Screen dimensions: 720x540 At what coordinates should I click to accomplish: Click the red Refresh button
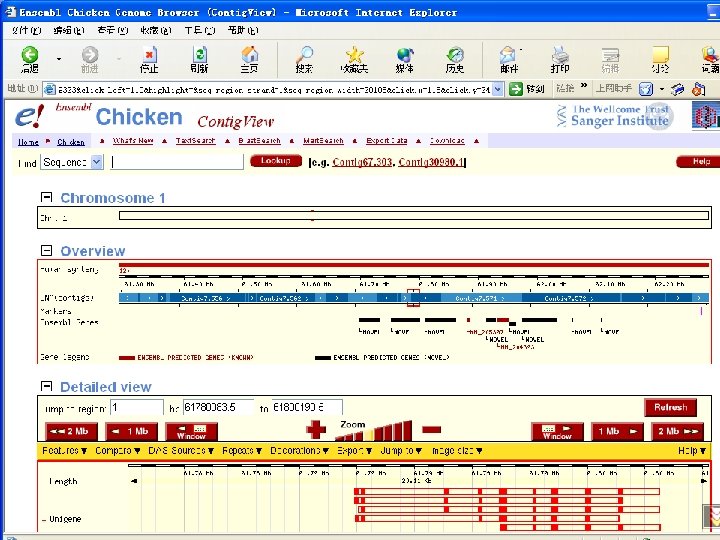[x=670, y=407]
